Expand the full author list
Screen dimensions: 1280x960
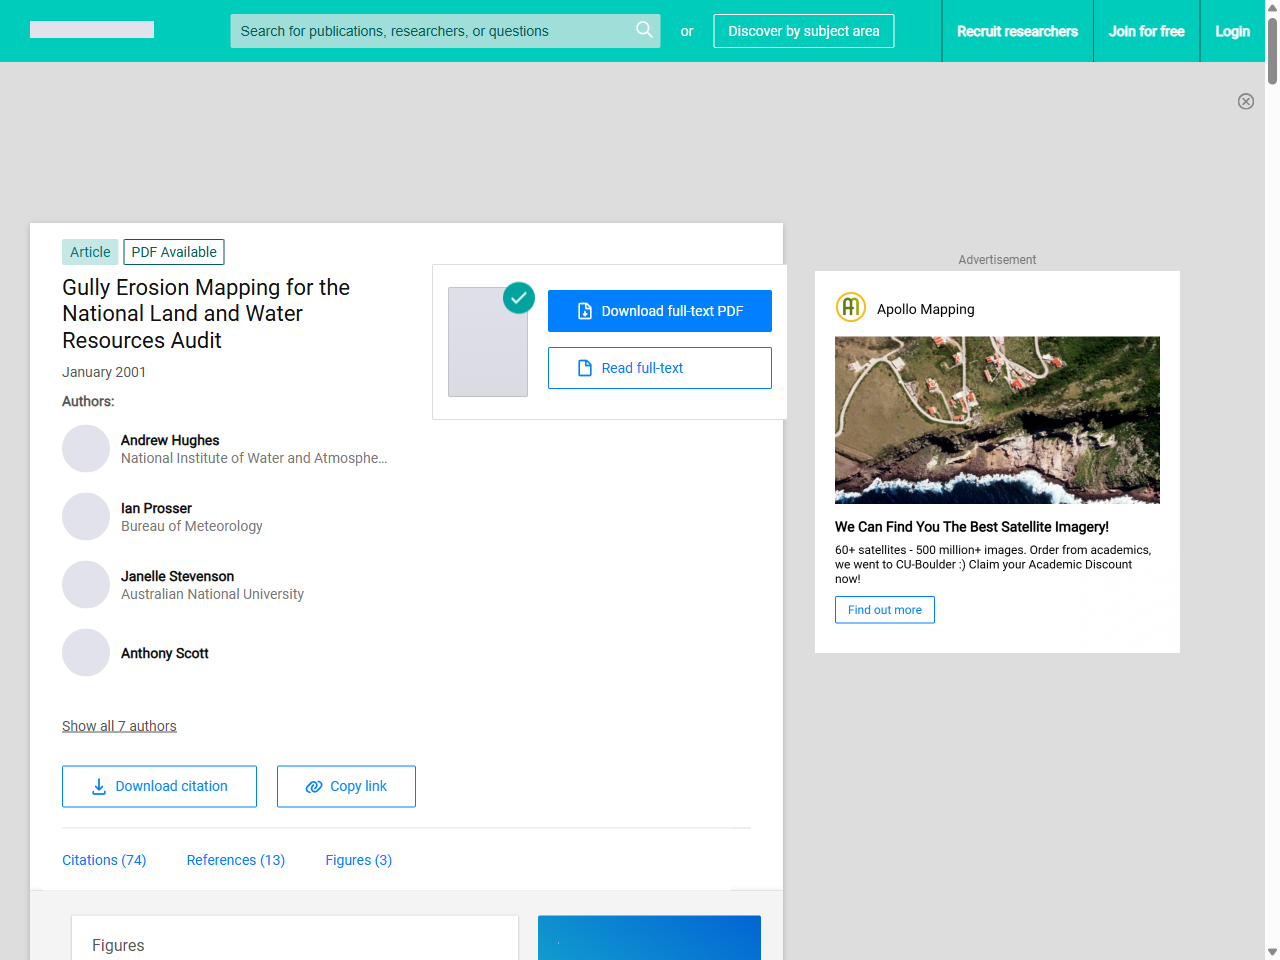click(119, 725)
